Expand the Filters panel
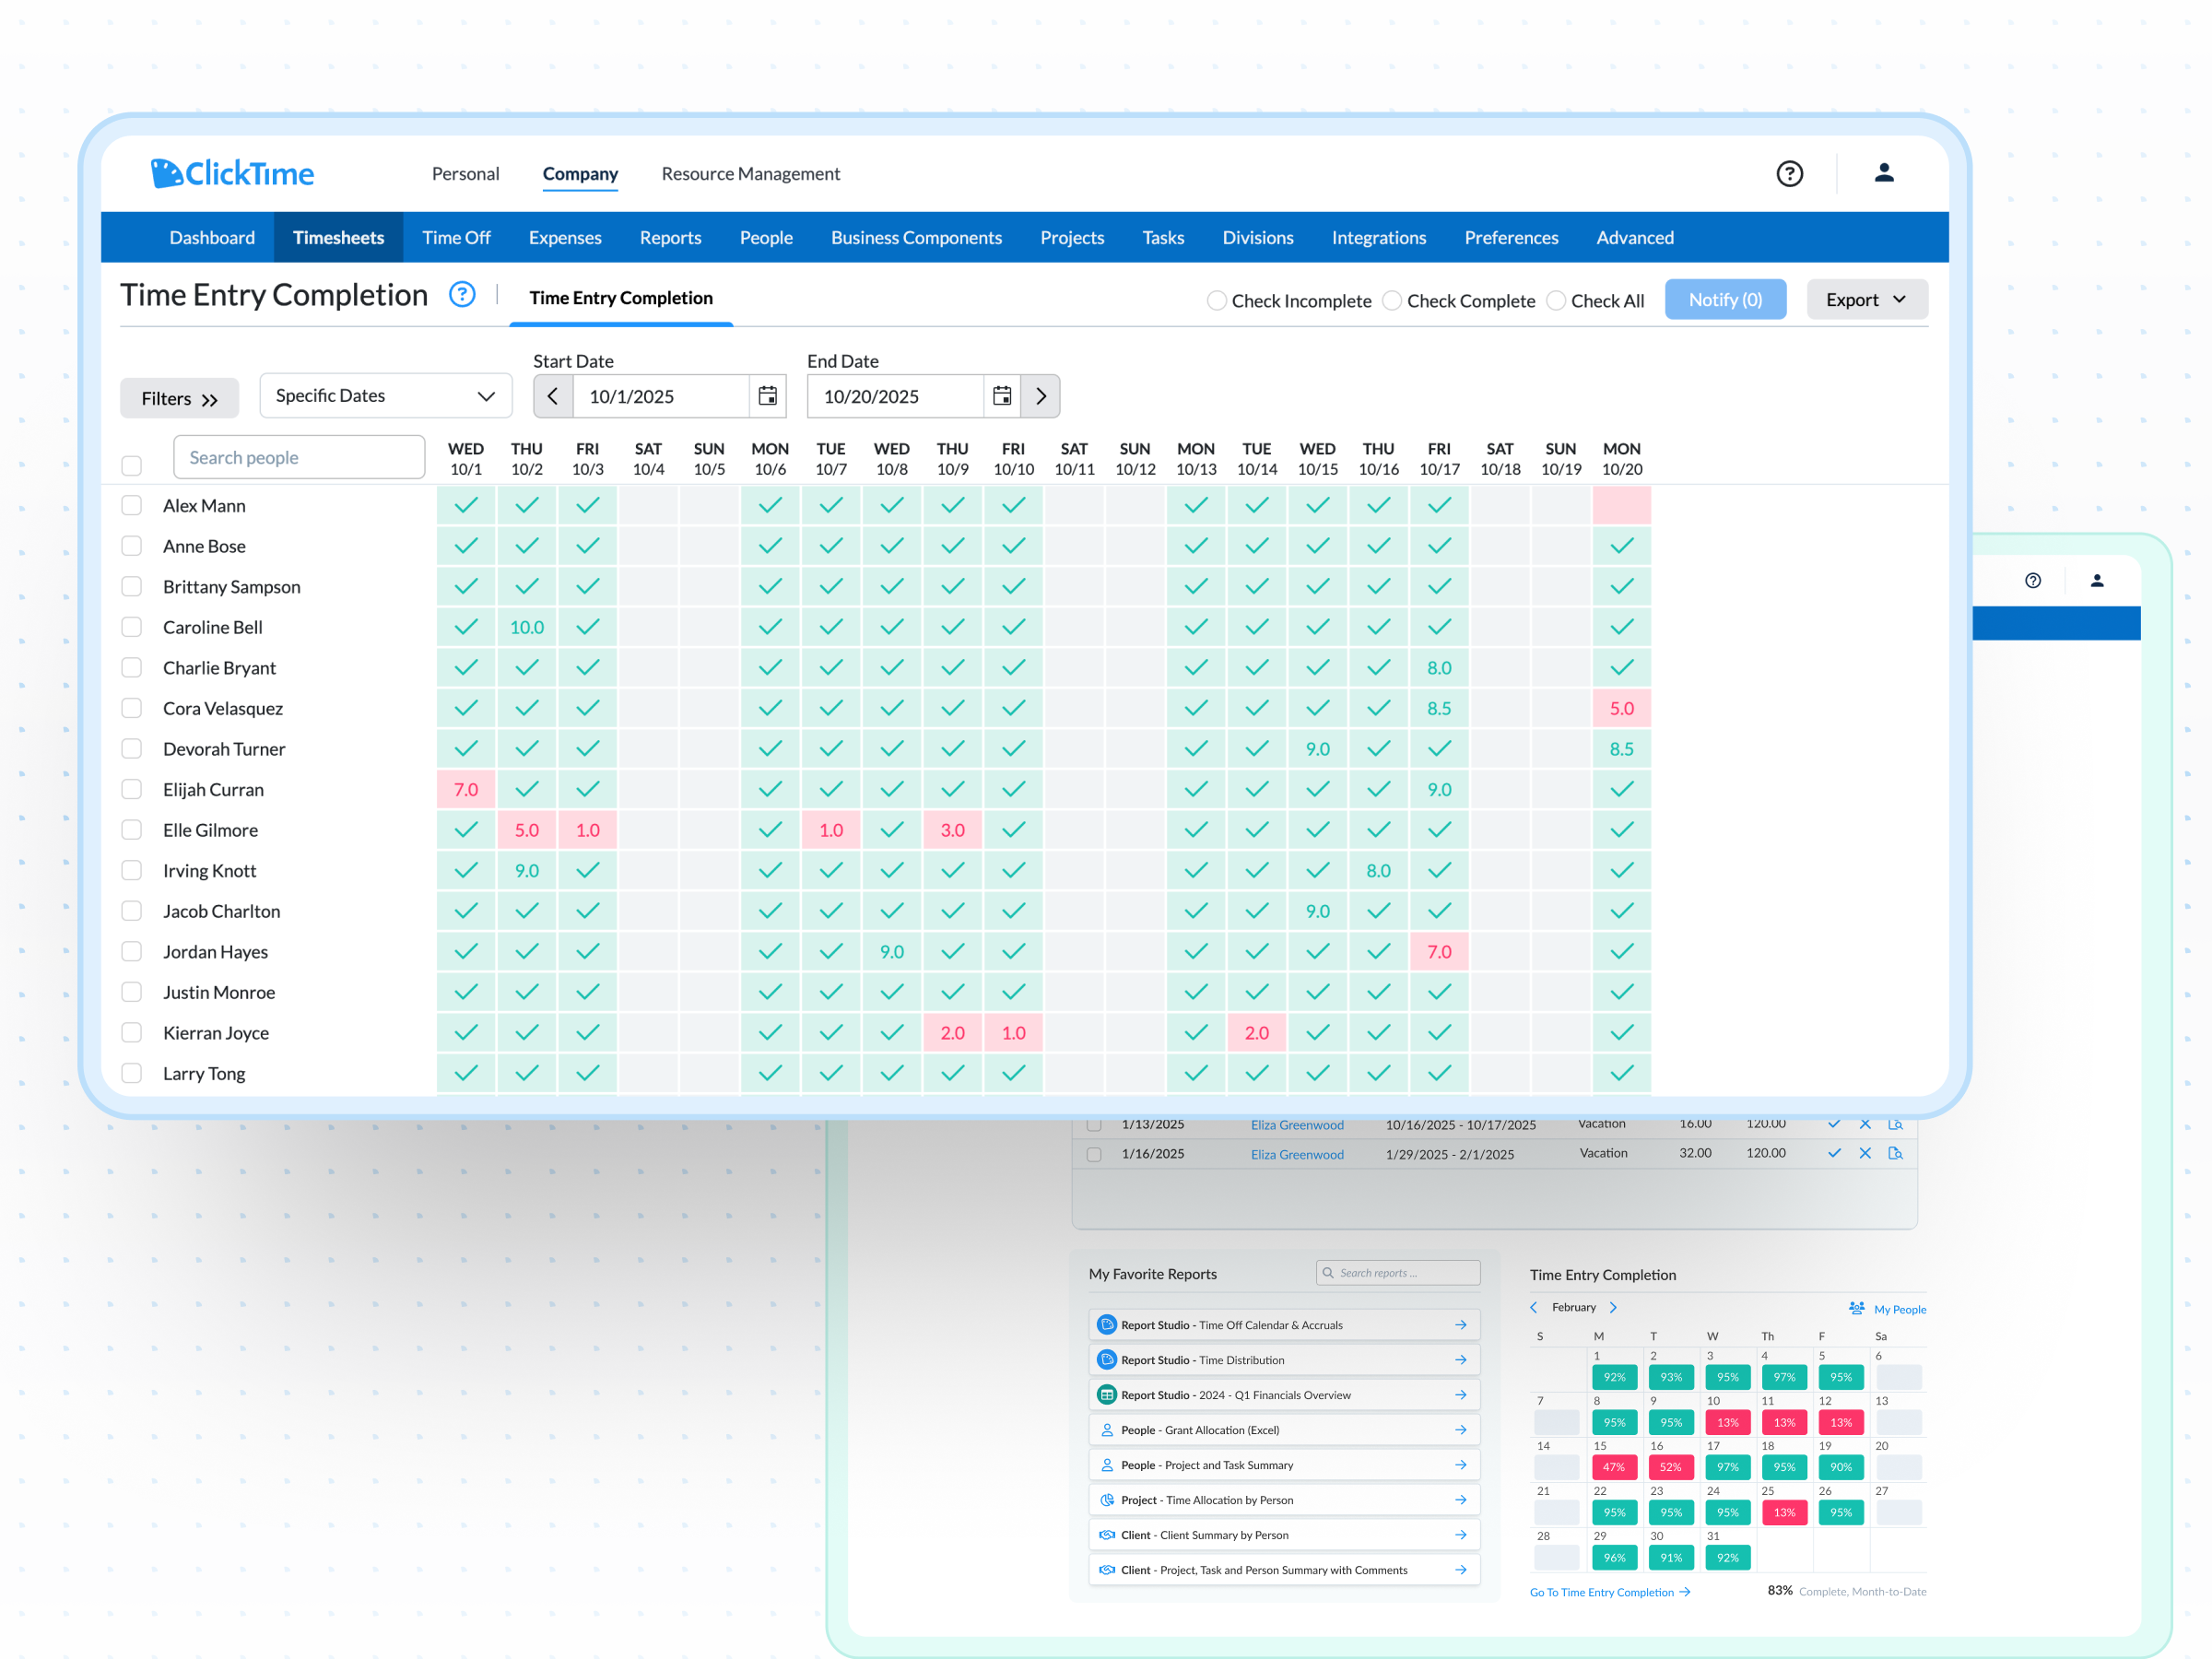Screen dimensions: 2212x1659 (179, 399)
